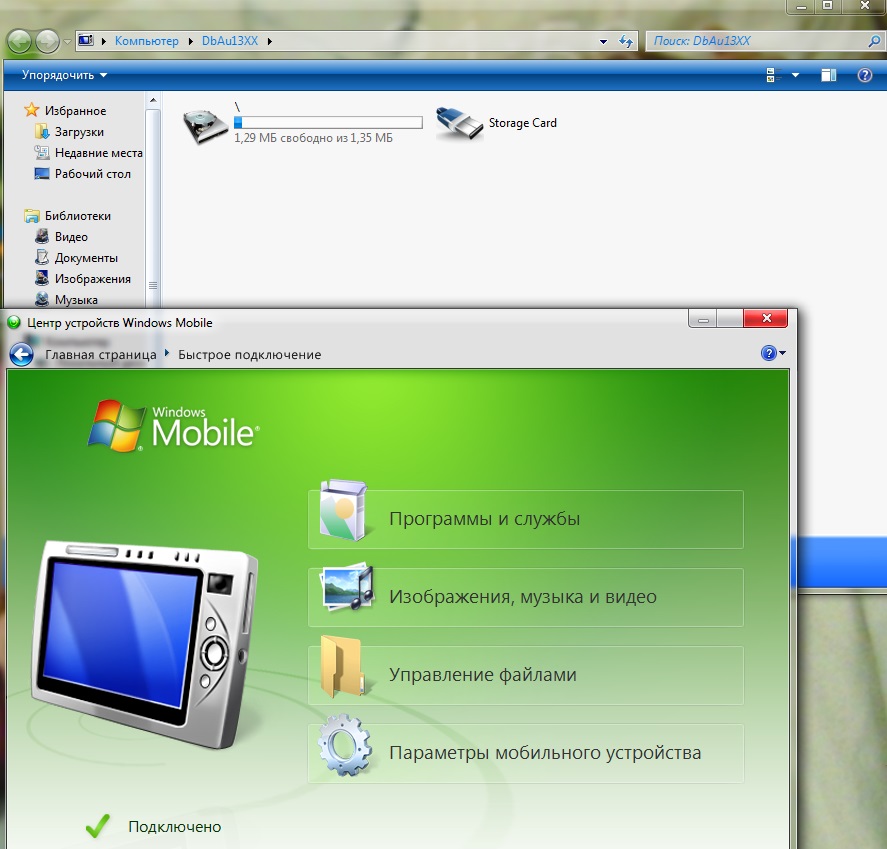Screen dimensions: 887x849
Task: Toggle the preview pane icon
Action: click(829, 75)
